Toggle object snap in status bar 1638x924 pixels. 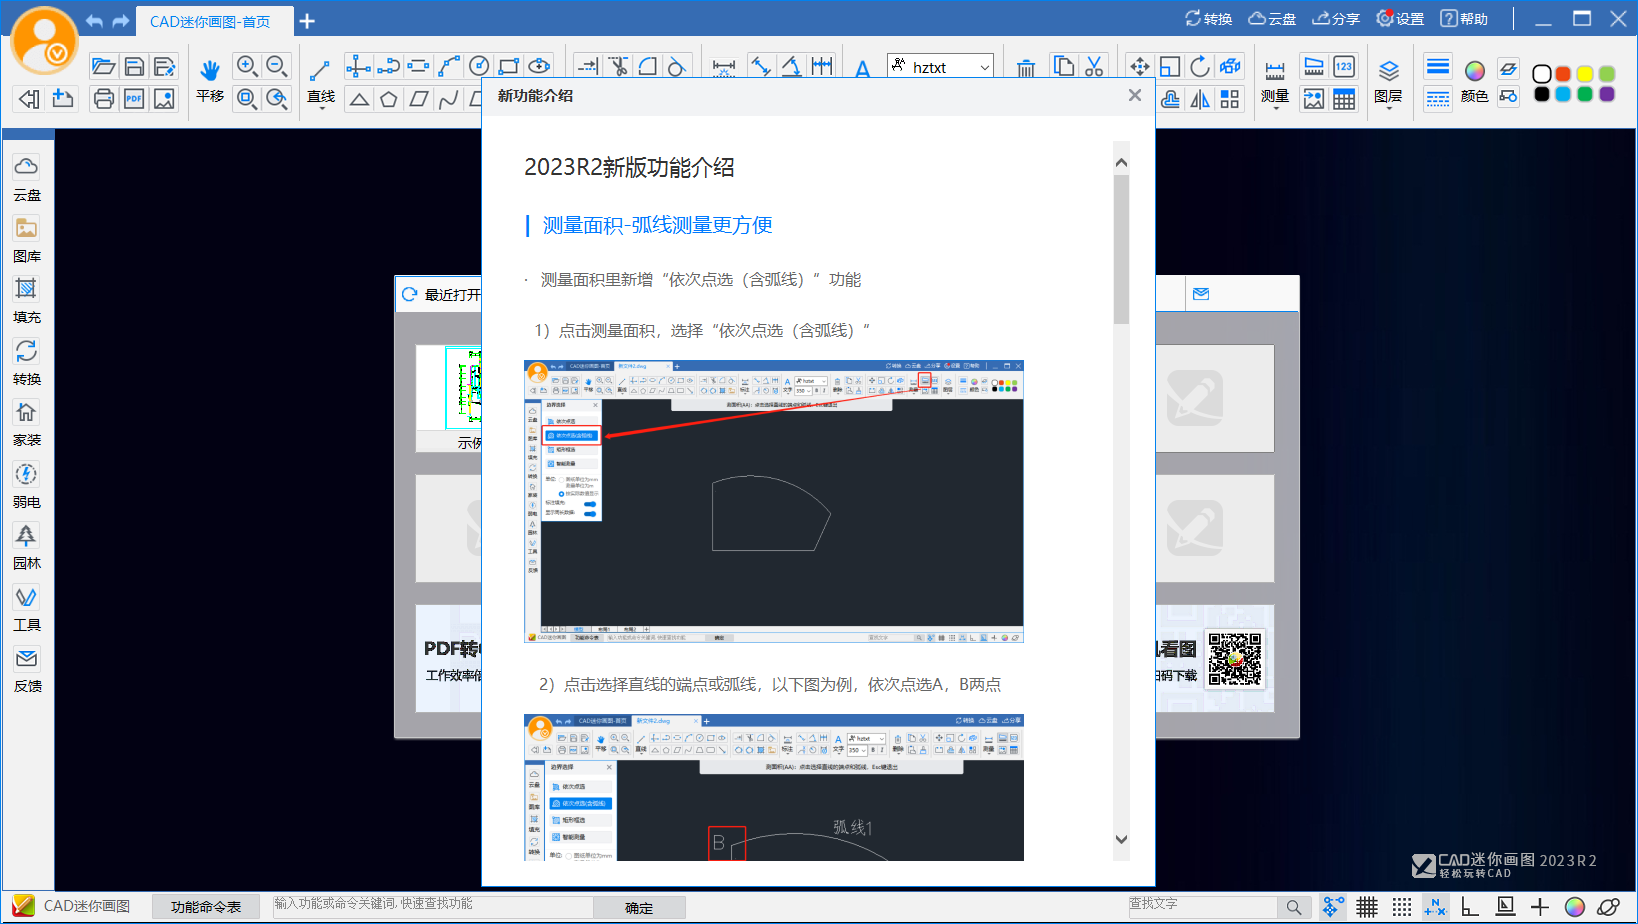[x=1333, y=907]
